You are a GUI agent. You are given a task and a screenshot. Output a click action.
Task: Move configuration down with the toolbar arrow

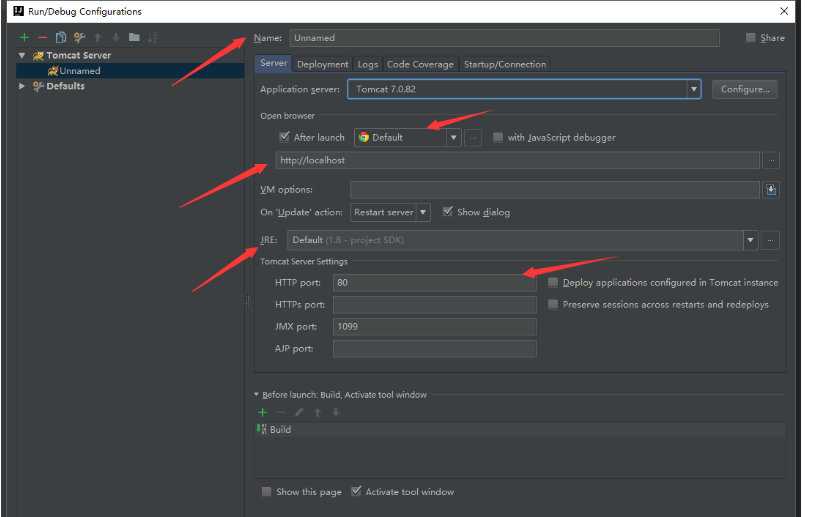coord(116,37)
